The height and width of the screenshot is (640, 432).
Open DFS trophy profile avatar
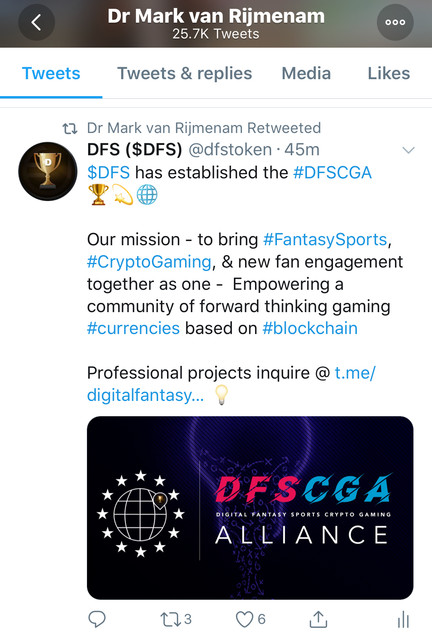coord(48,171)
